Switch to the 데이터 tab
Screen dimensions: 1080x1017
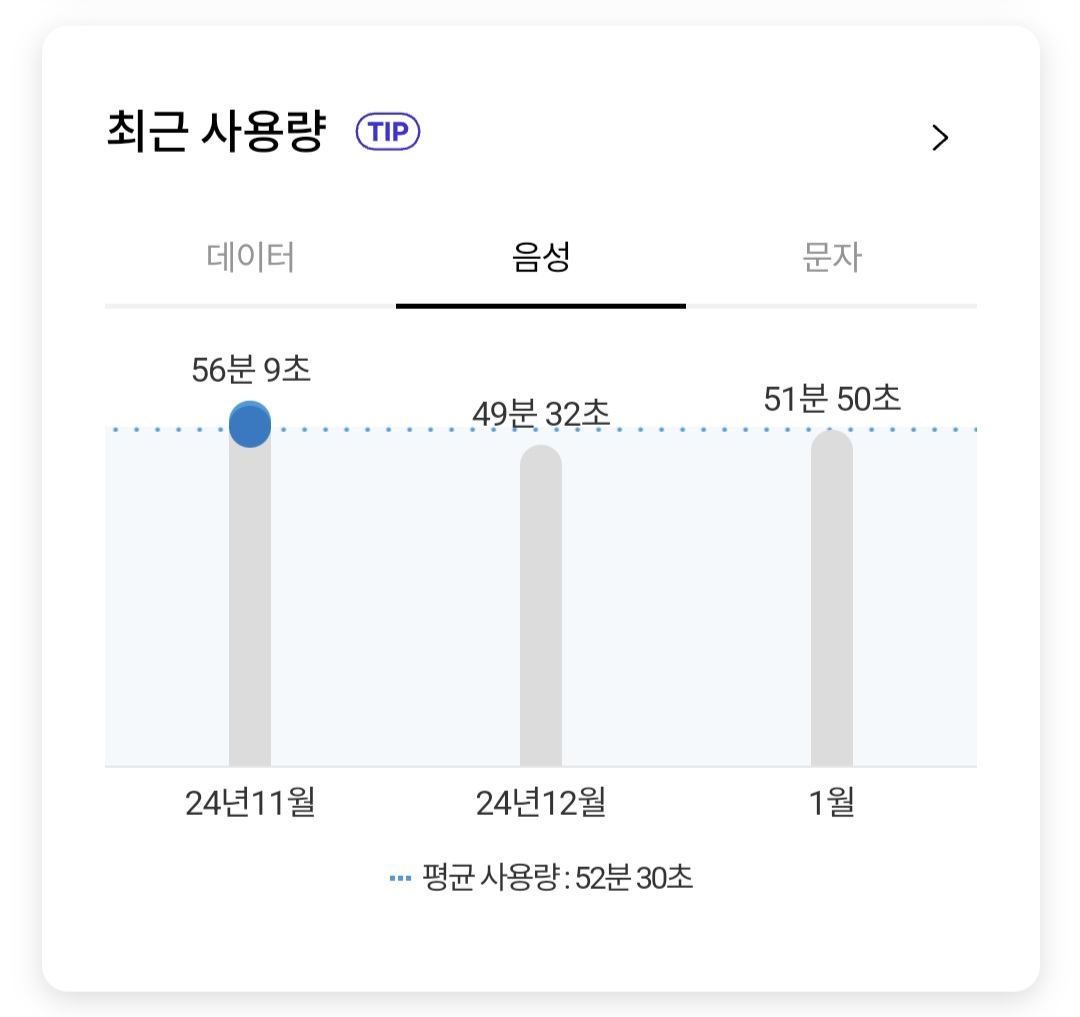[250, 258]
